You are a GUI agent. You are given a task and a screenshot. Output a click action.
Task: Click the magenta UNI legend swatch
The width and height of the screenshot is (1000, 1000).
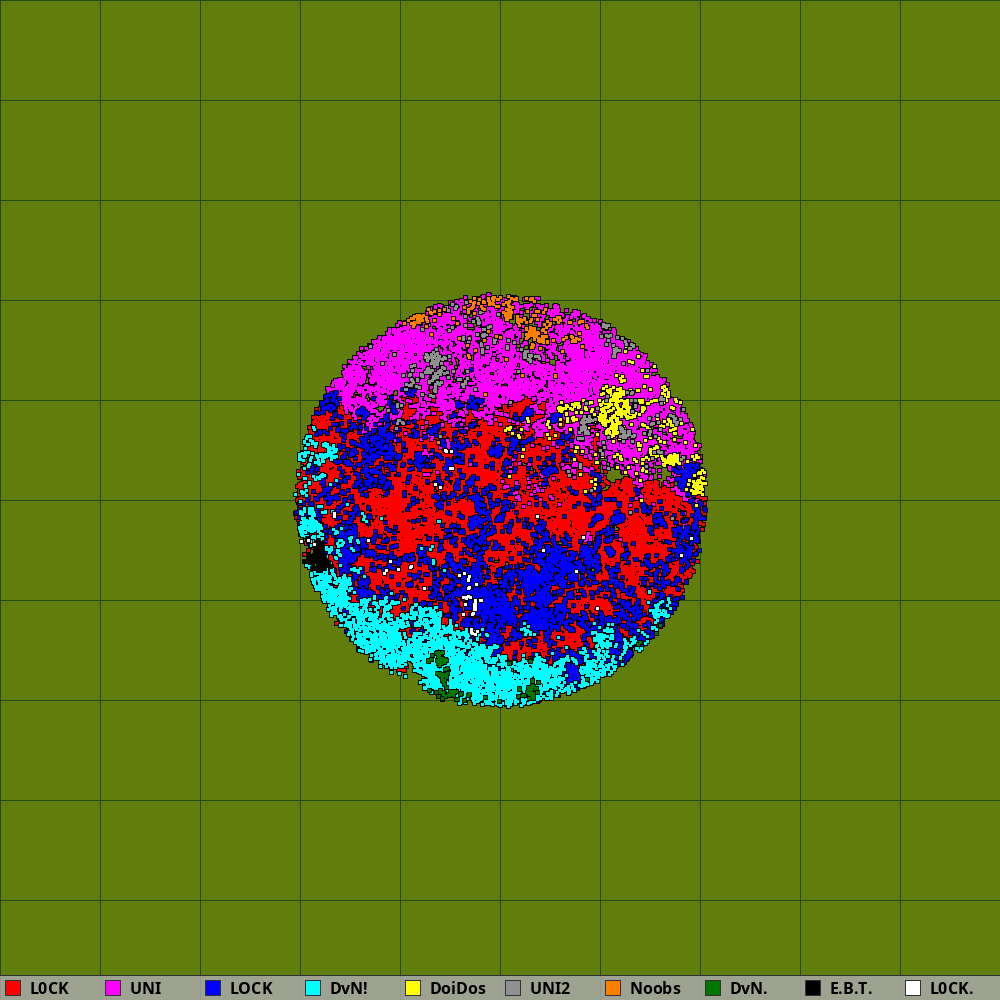pyautogui.click(x=113, y=988)
